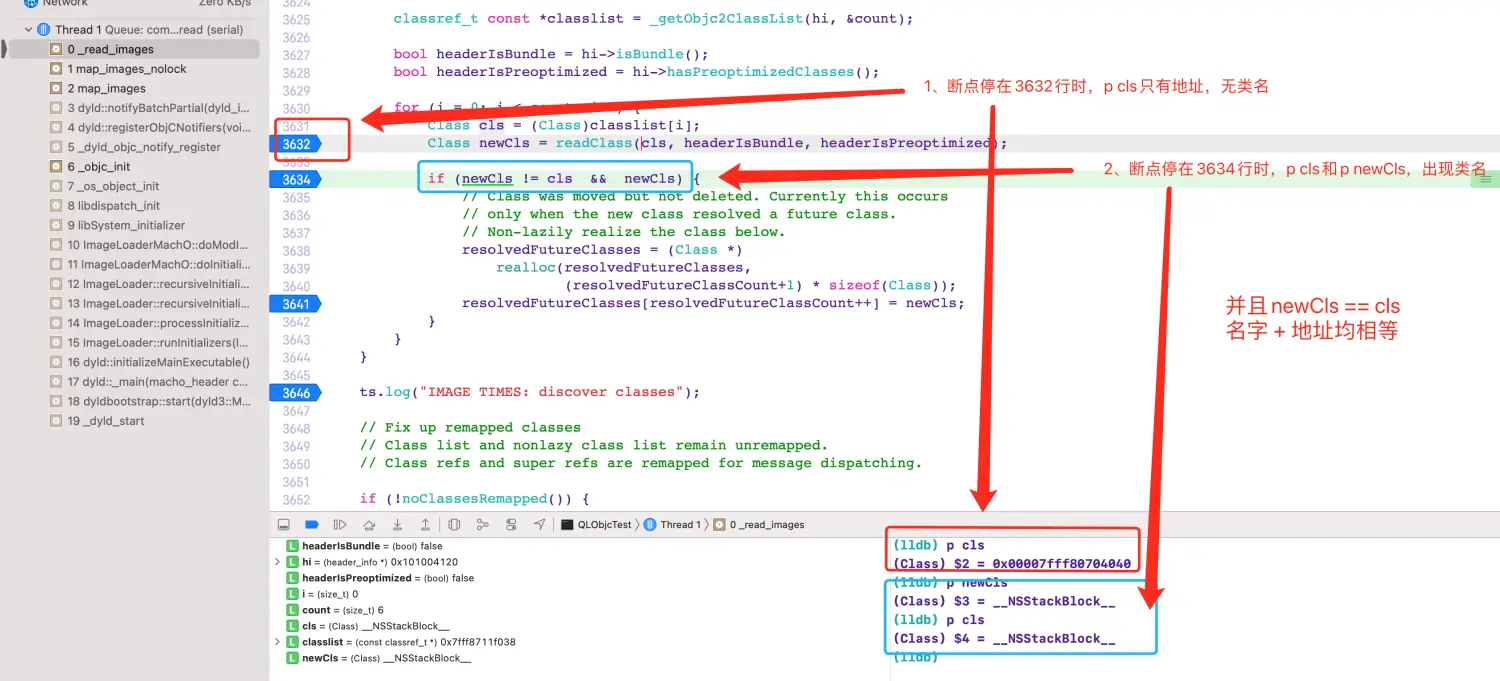Toggle breakpoint on line 3646
This screenshot has height=681, width=1500.
click(x=296, y=392)
